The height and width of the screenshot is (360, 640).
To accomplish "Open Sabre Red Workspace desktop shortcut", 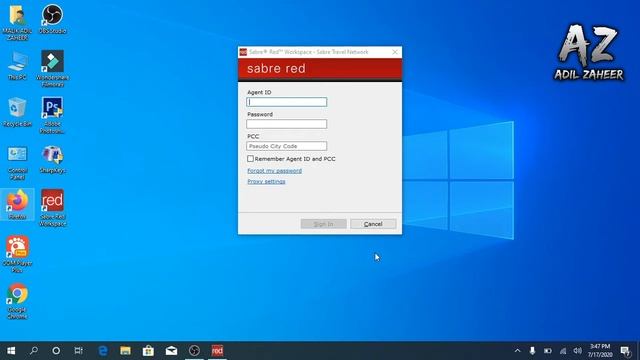I will pos(52,208).
